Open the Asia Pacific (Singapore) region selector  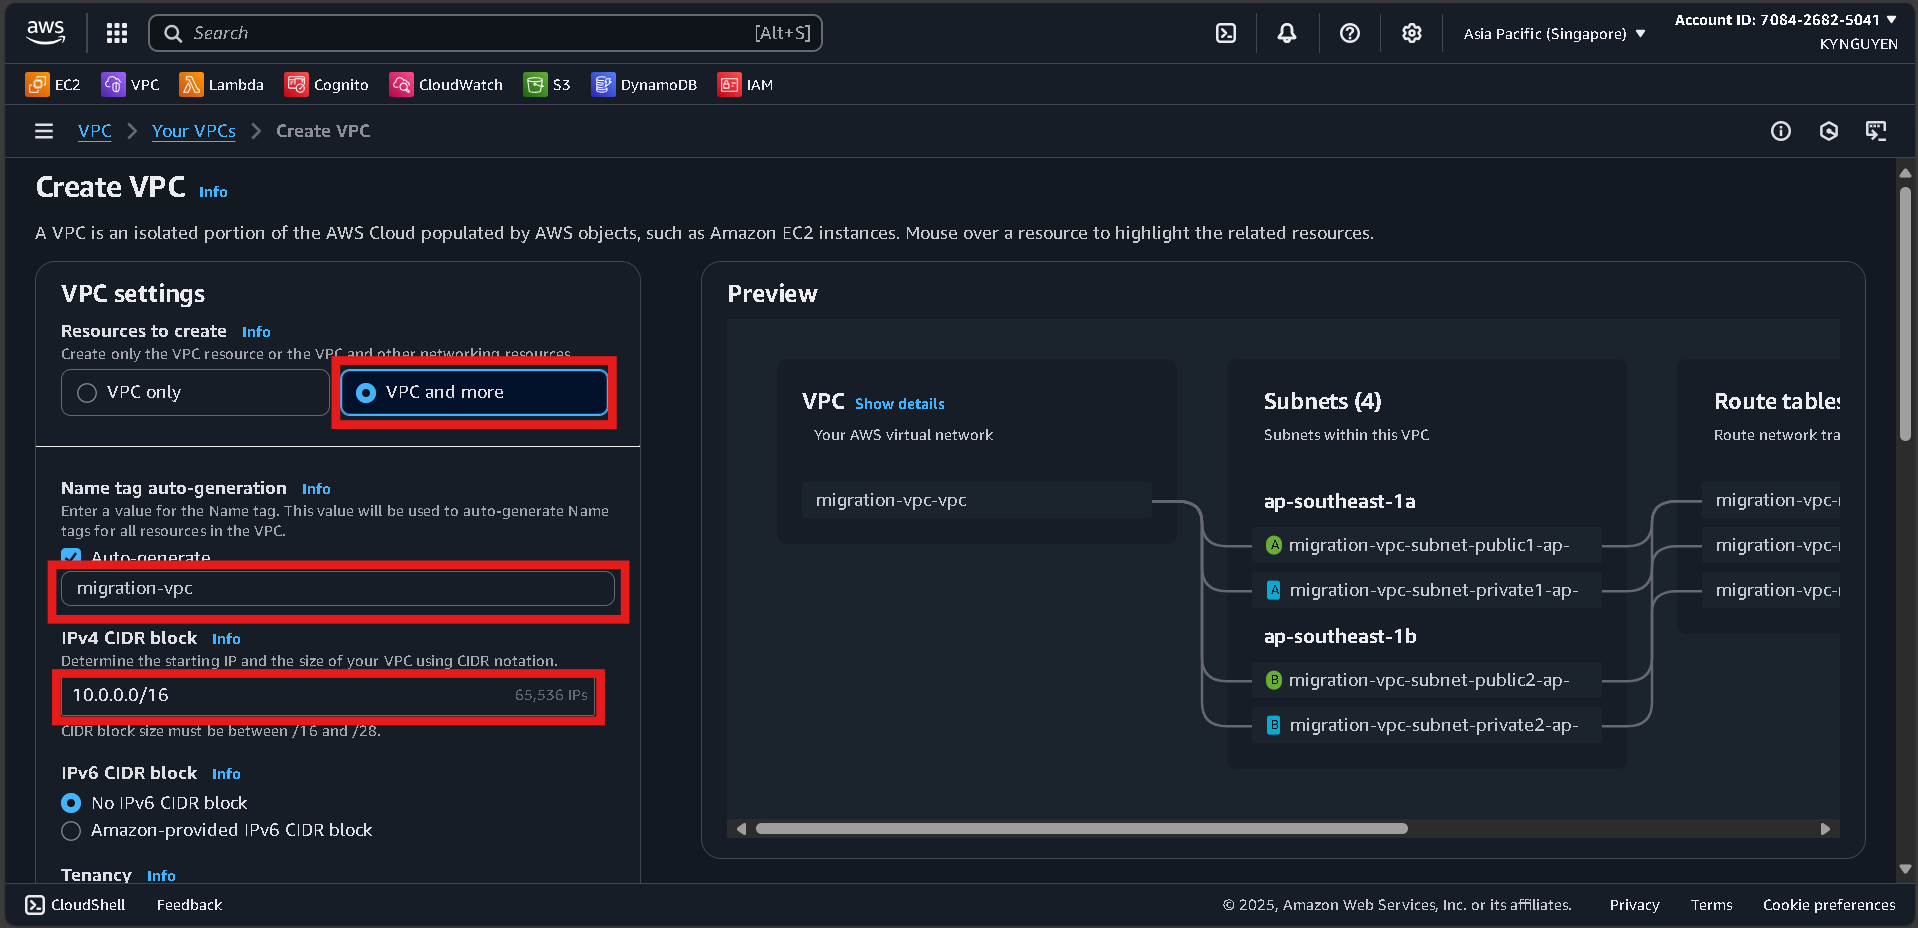1551,32
